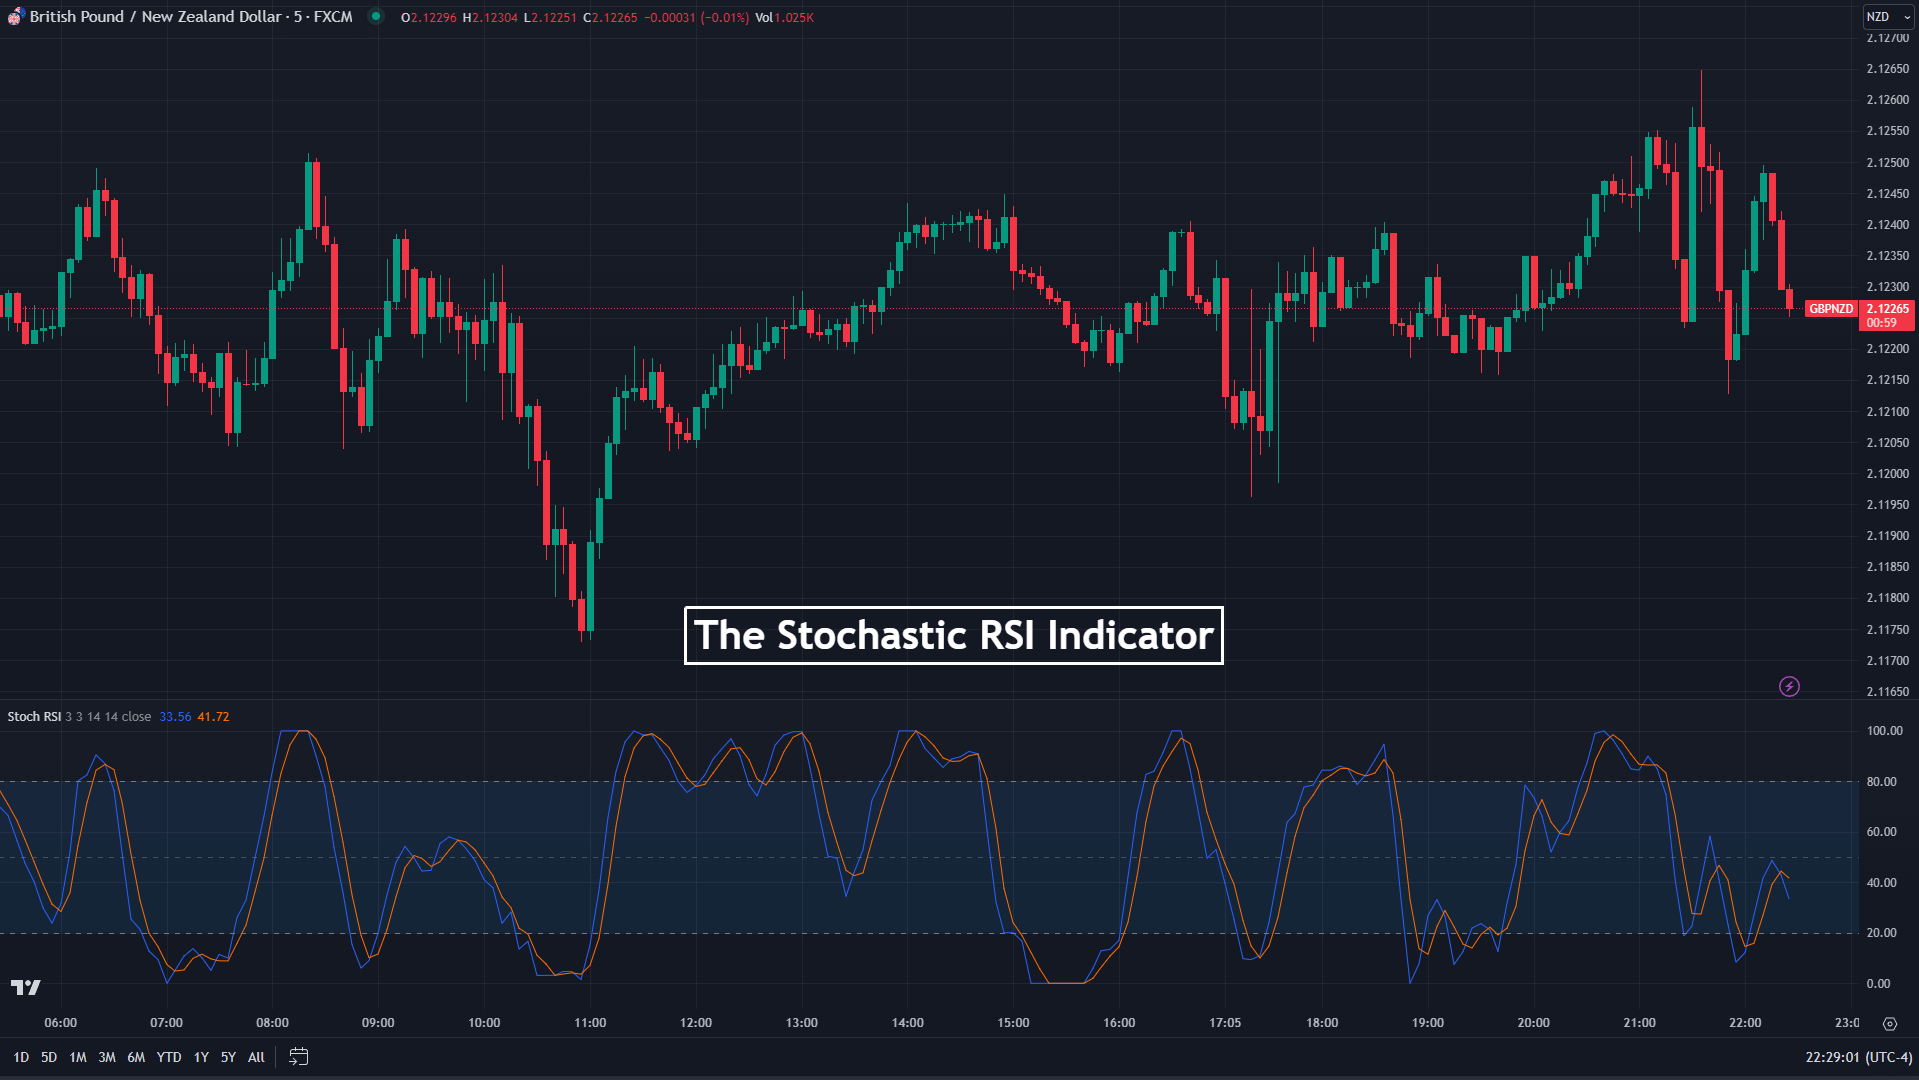Open the go-to-date calendar icon

click(297, 1056)
